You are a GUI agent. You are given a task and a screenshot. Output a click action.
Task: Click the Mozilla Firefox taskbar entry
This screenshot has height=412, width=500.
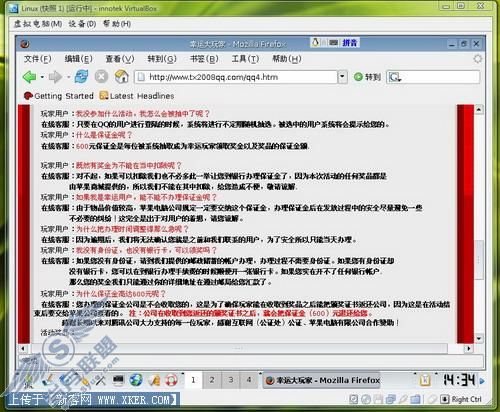(x=322, y=380)
